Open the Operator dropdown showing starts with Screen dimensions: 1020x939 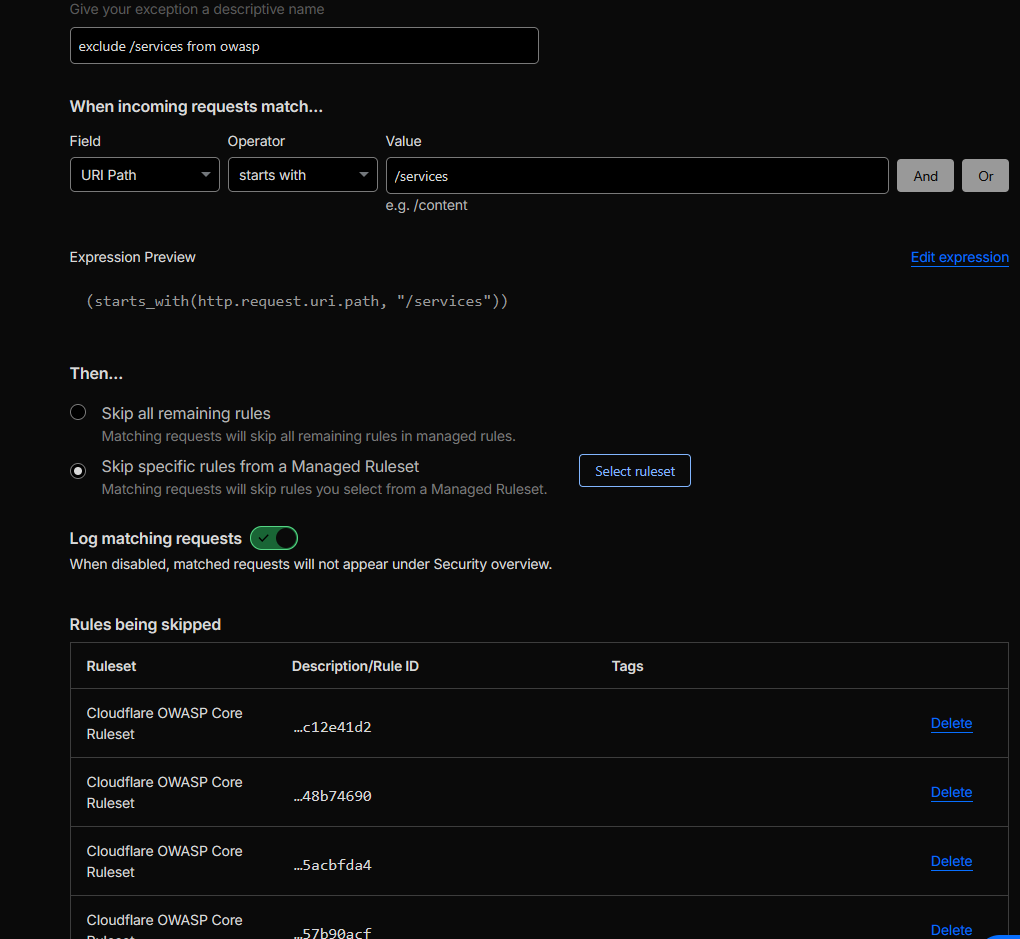pos(302,174)
